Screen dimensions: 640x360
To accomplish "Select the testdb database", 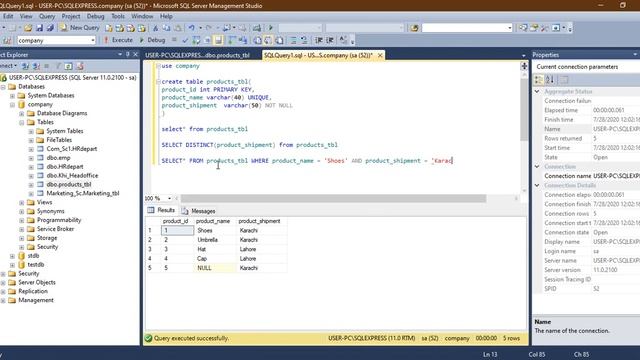I will click(36, 265).
